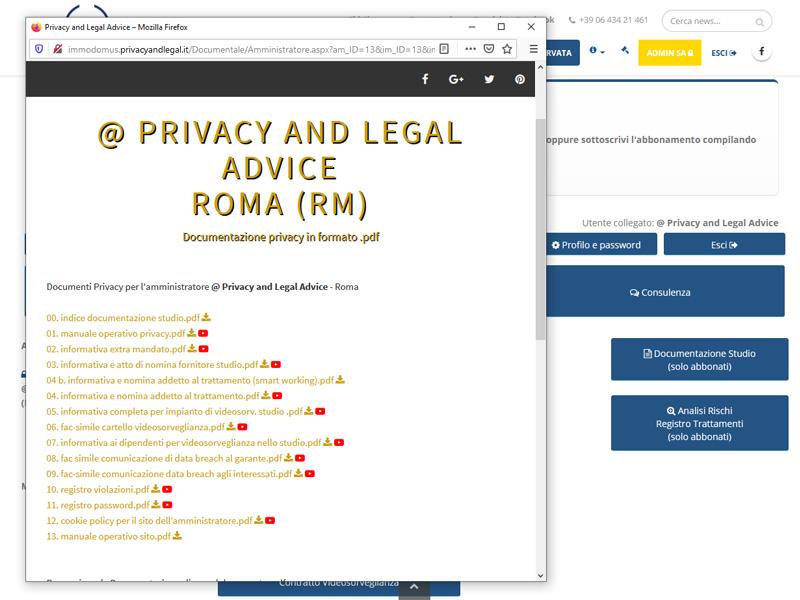800x600 pixels.
Task: Click the video icon for 04. informativa e nomina addetto
Action: [277, 395]
